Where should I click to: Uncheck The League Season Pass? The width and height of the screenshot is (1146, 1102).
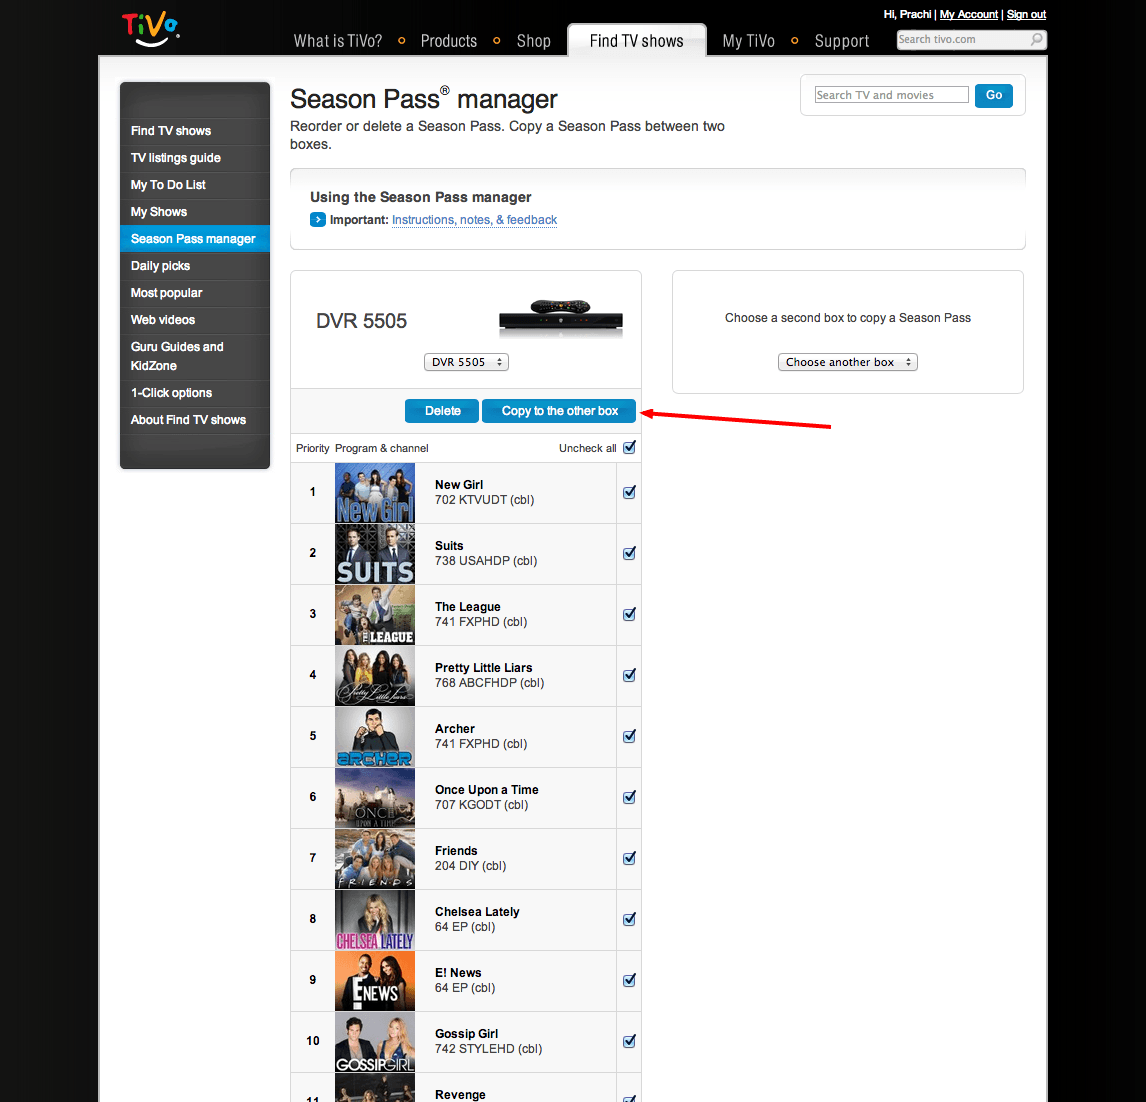tap(629, 614)
